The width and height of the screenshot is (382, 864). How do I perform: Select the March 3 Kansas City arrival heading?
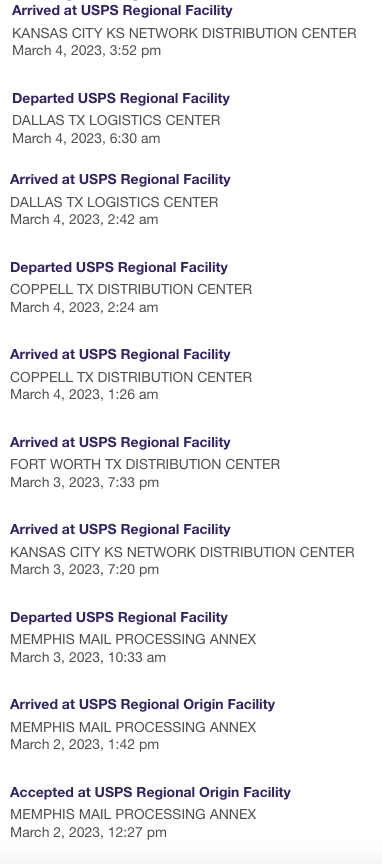120,530
